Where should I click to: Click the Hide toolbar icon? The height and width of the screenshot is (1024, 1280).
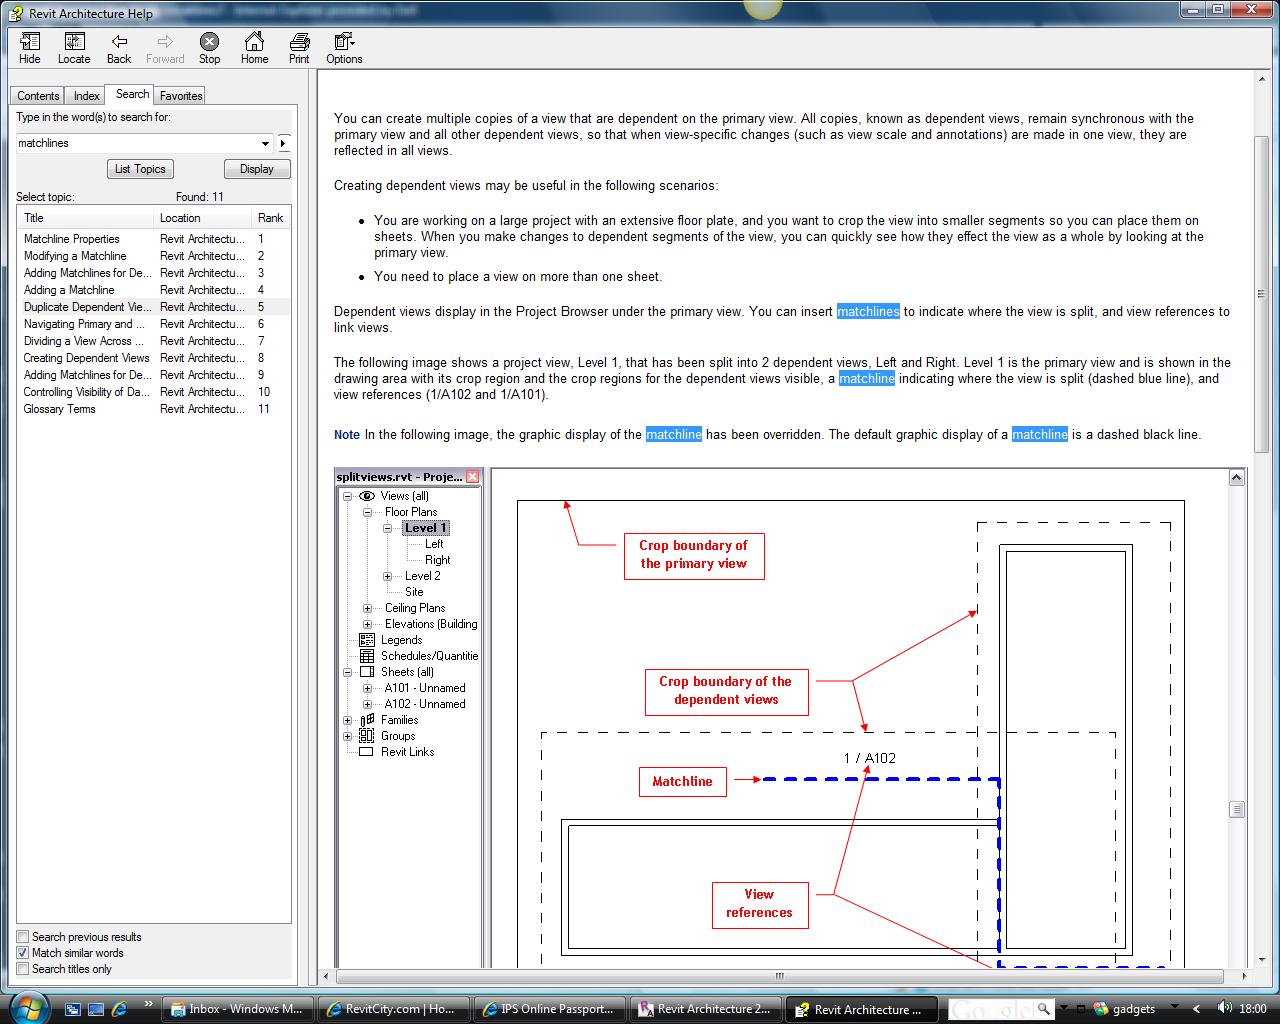[x=30, y=47]
